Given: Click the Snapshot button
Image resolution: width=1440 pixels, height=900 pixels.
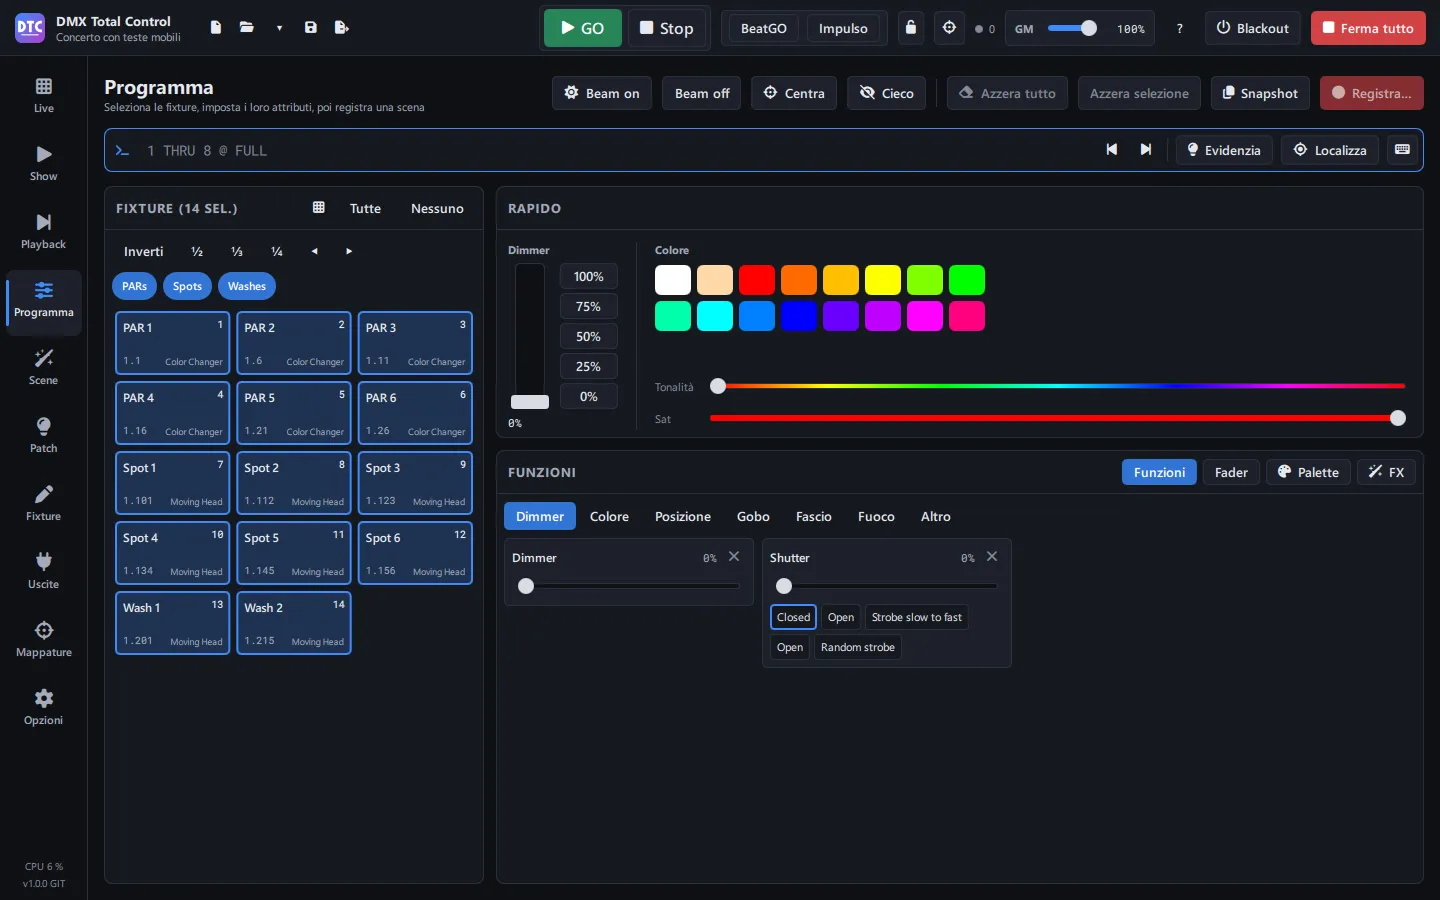Looking at the screenshot, I should pos(1260,93).
